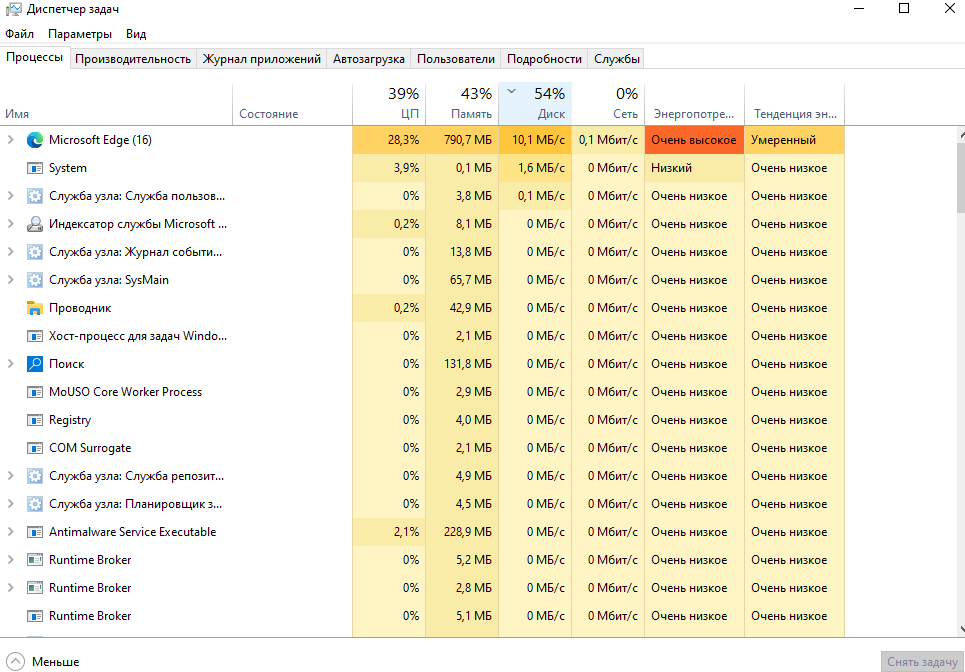Click the Низкий power usage cell
Viewport: 965px width, 672px height.
click(694, 168)
